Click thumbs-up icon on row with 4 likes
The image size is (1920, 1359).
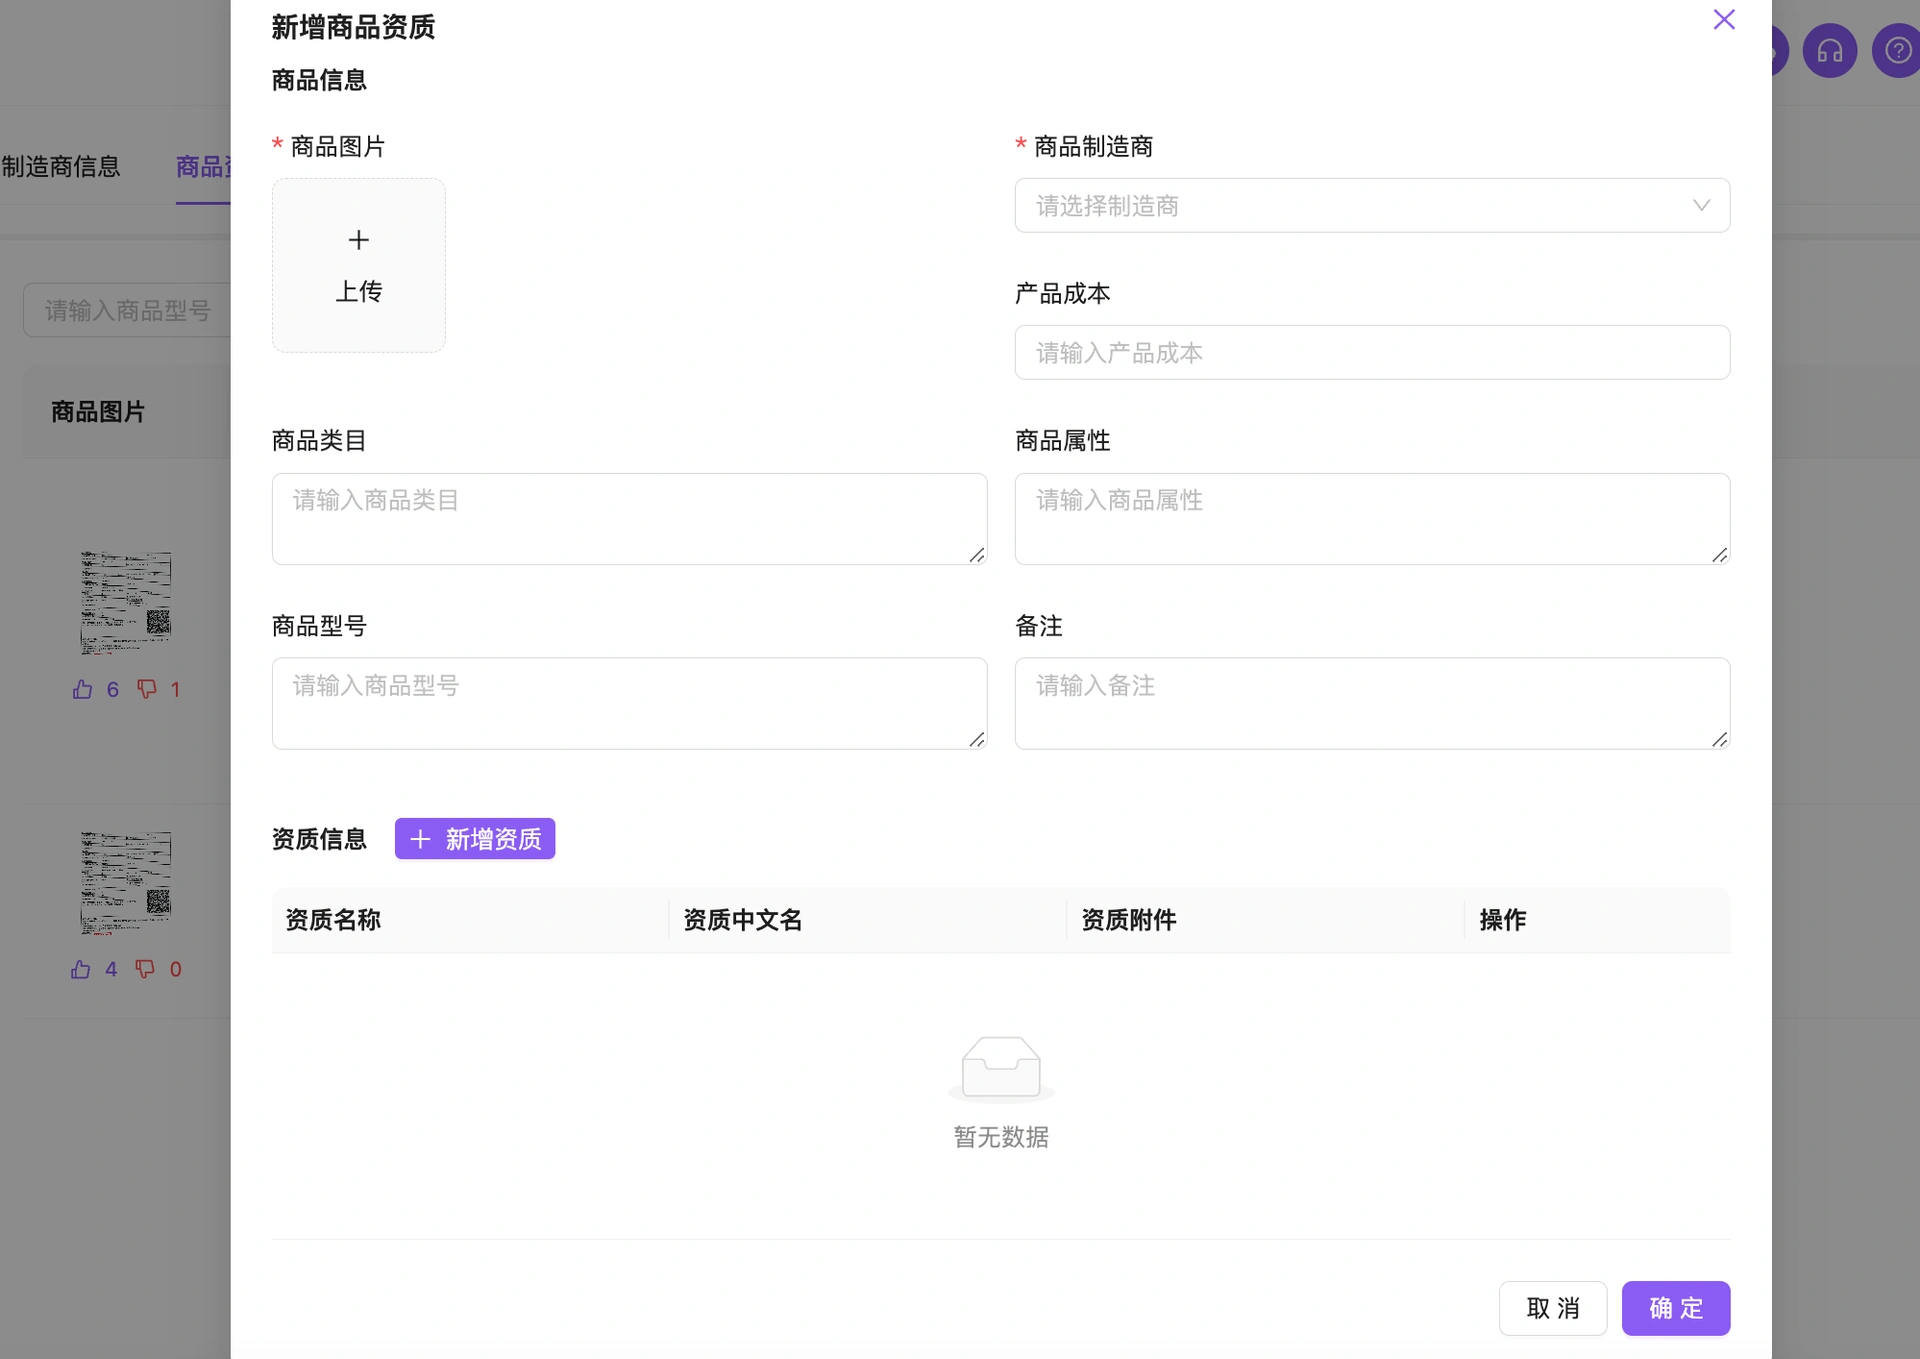point(81,969)
